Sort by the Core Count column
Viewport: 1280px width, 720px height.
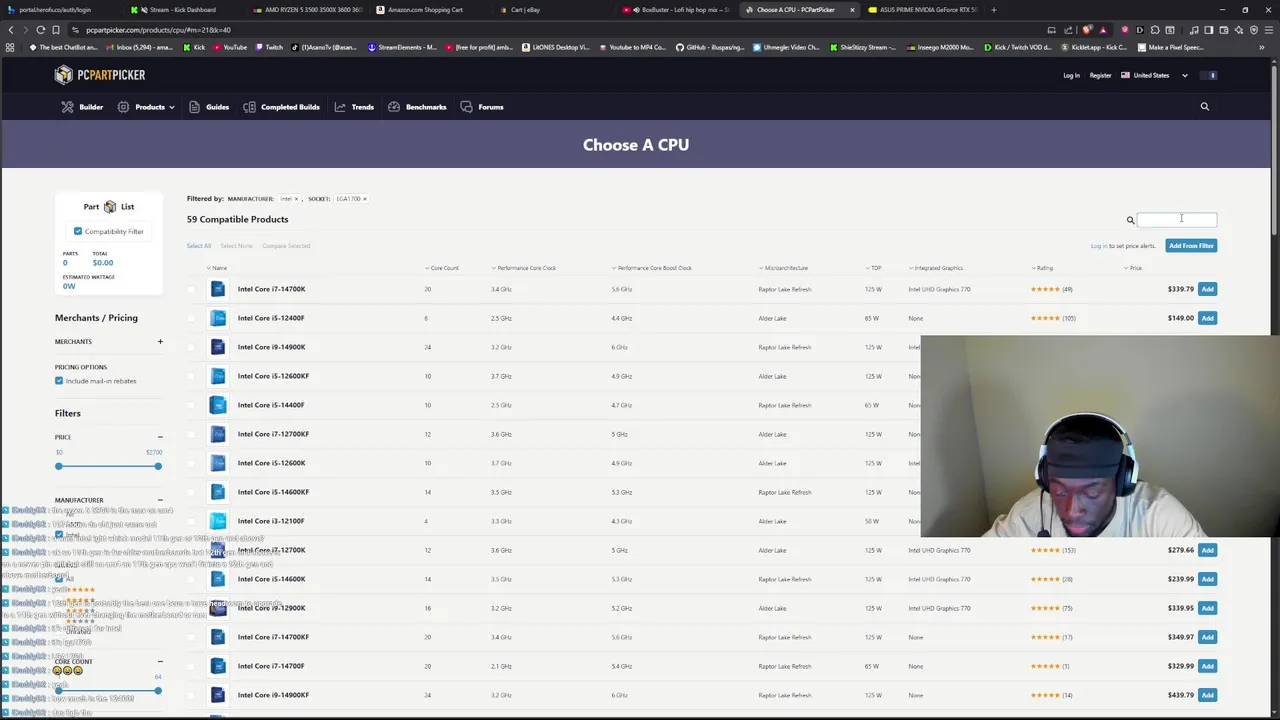click(x=442, y=268)
